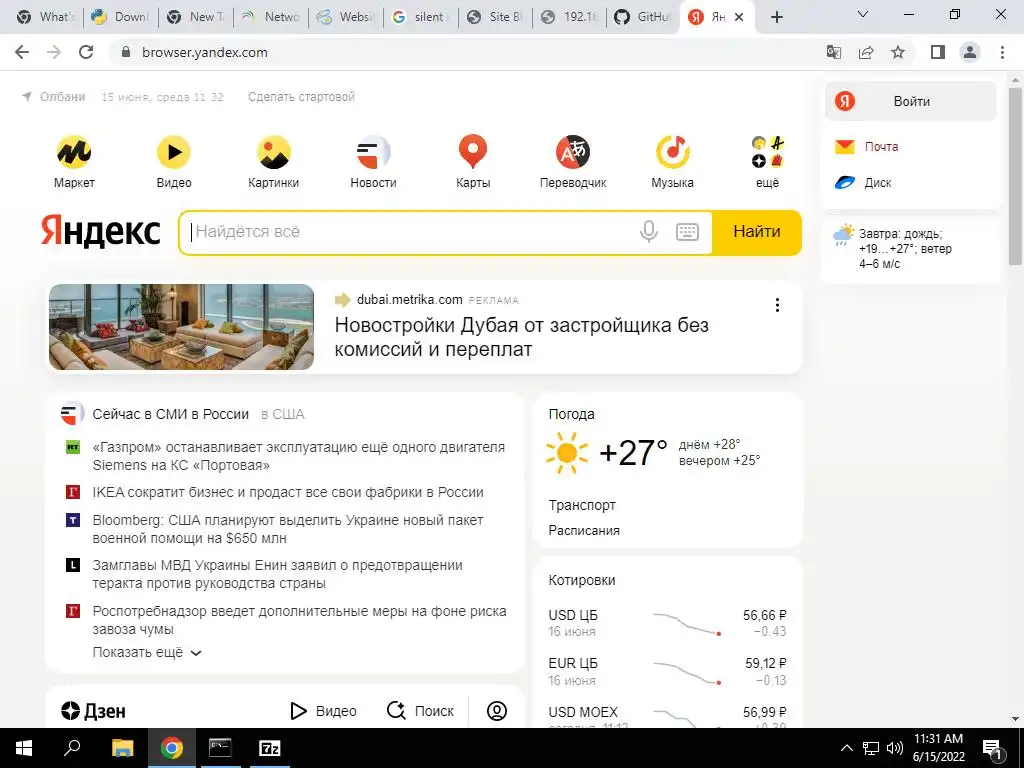Open 7-Zip from taskbar
Image resolution: width=1024 pixels, height=768 pixels.
click(x=270, y=748)
